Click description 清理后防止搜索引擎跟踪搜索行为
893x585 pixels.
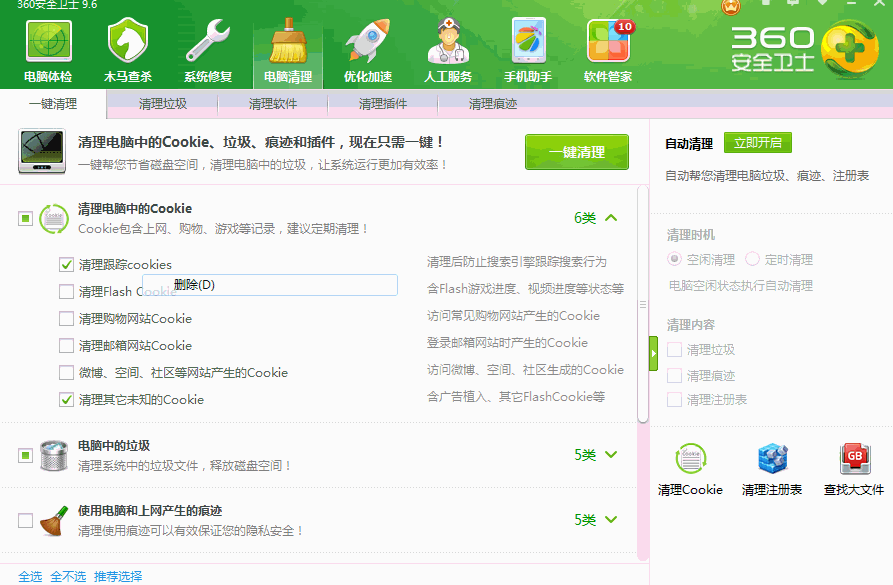pos(517,261)
